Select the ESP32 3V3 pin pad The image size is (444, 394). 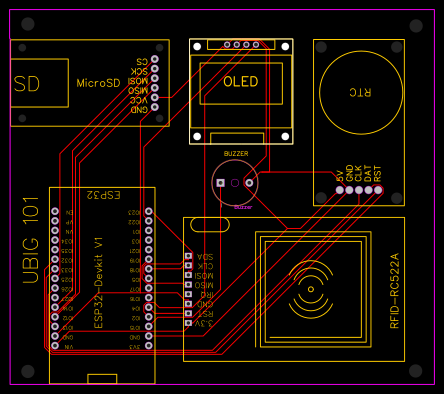[149, 346]
